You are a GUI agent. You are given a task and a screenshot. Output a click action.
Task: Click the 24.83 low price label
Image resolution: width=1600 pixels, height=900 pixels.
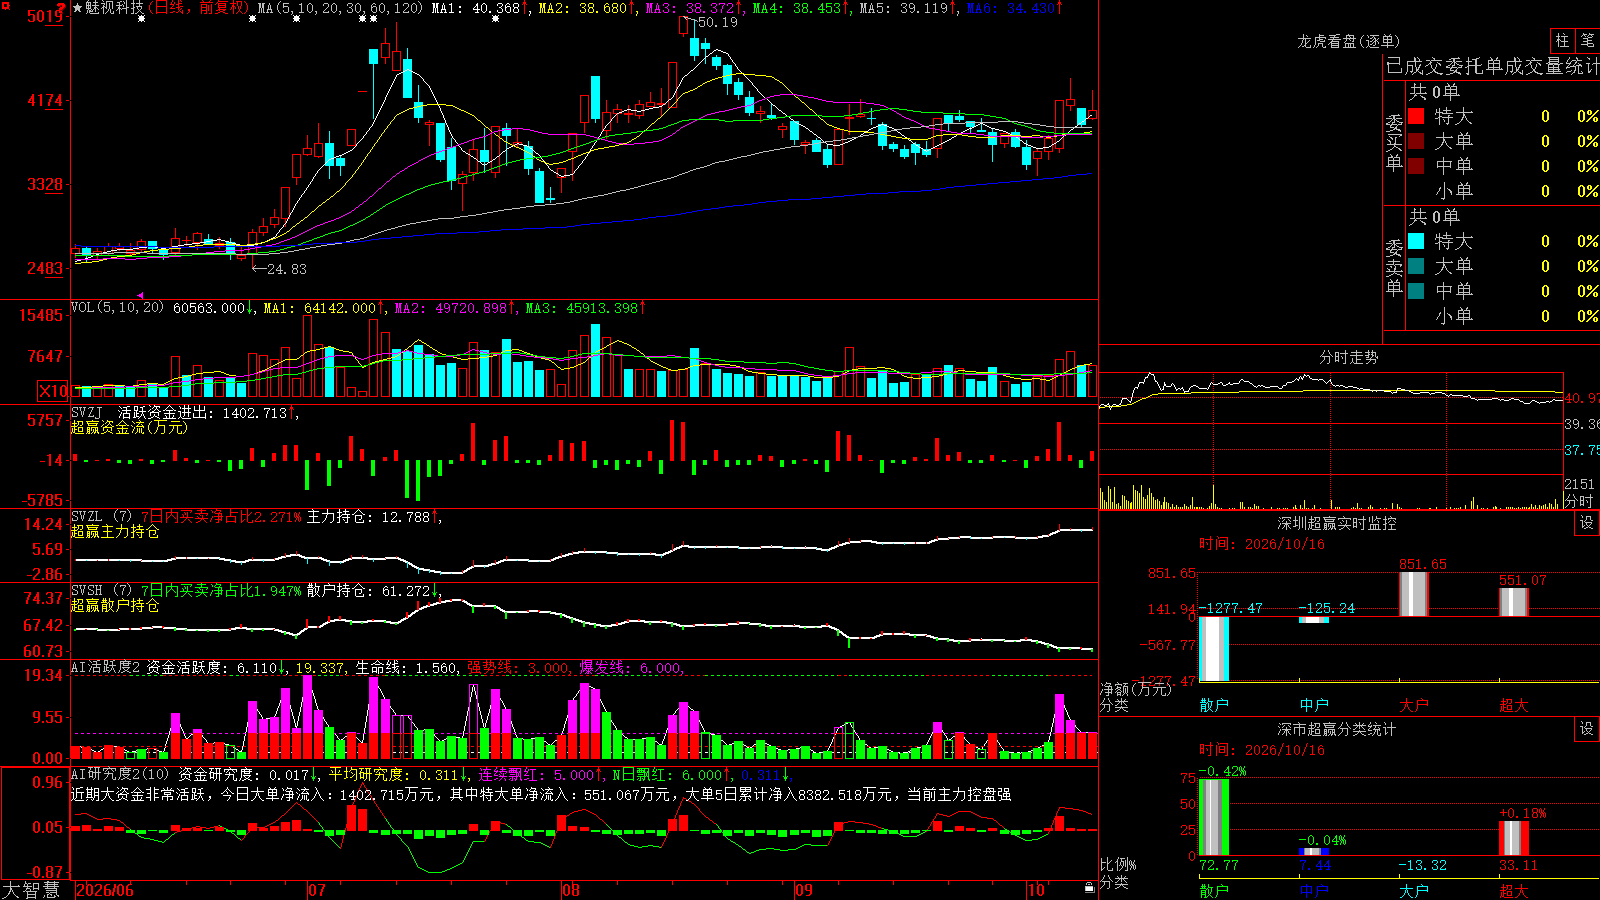point(286,269)
